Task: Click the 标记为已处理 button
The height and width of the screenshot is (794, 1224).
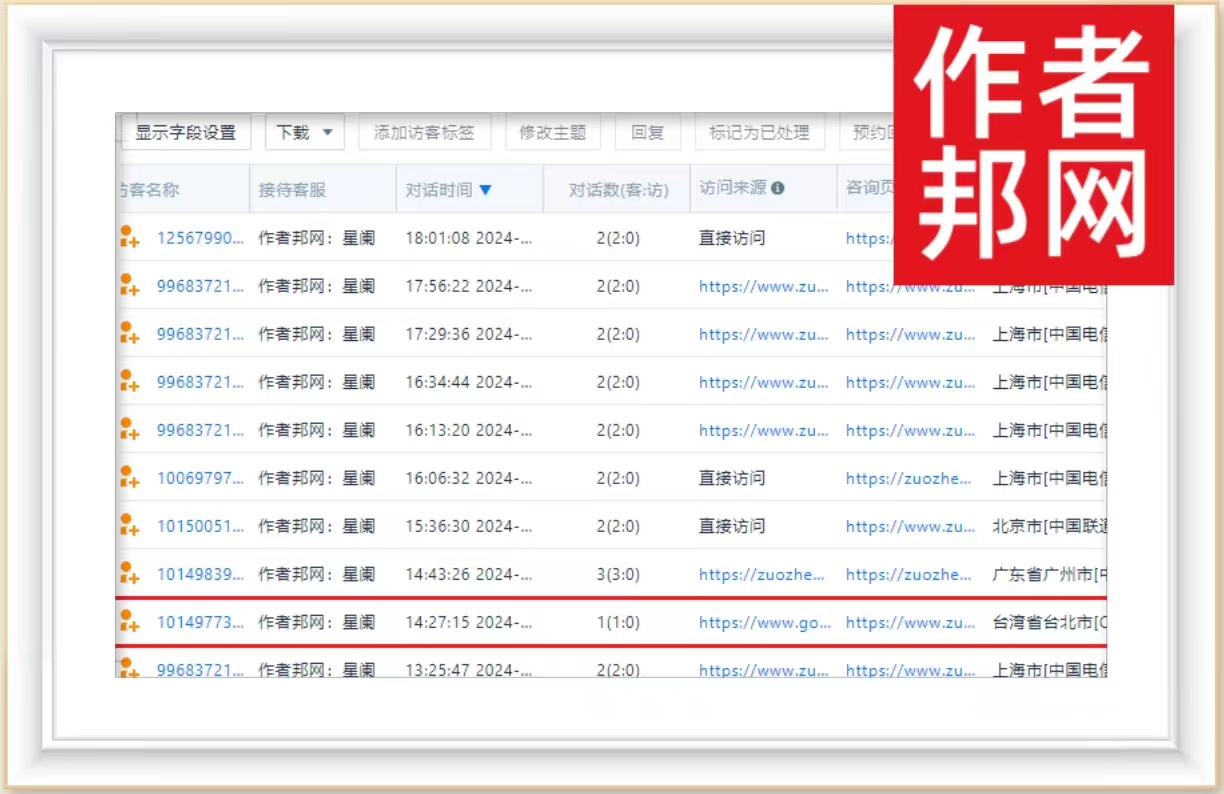Action: 759,133
